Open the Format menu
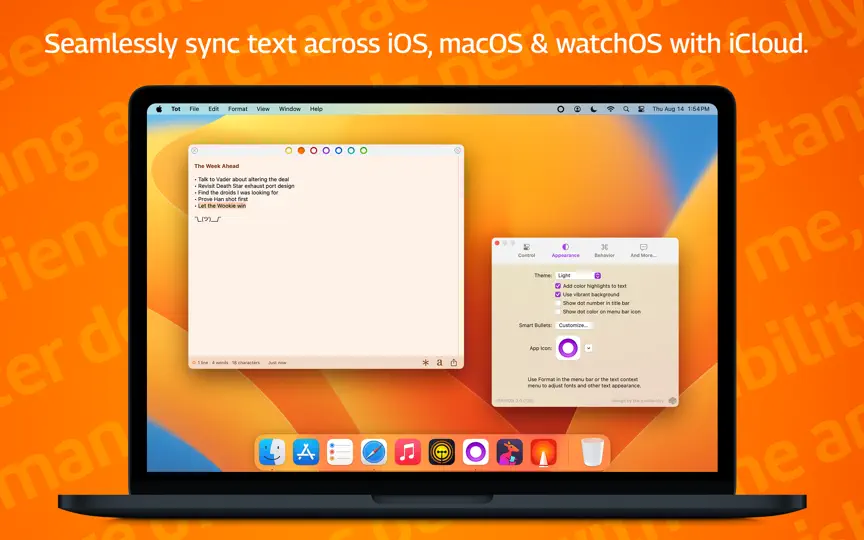The image size is (864, 540). [x=238, y=109]
